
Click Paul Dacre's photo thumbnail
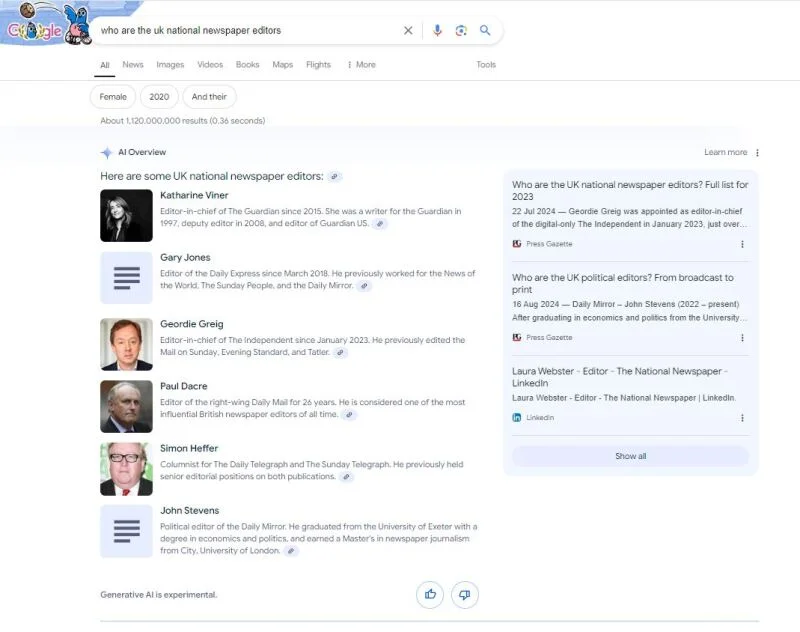127,407
